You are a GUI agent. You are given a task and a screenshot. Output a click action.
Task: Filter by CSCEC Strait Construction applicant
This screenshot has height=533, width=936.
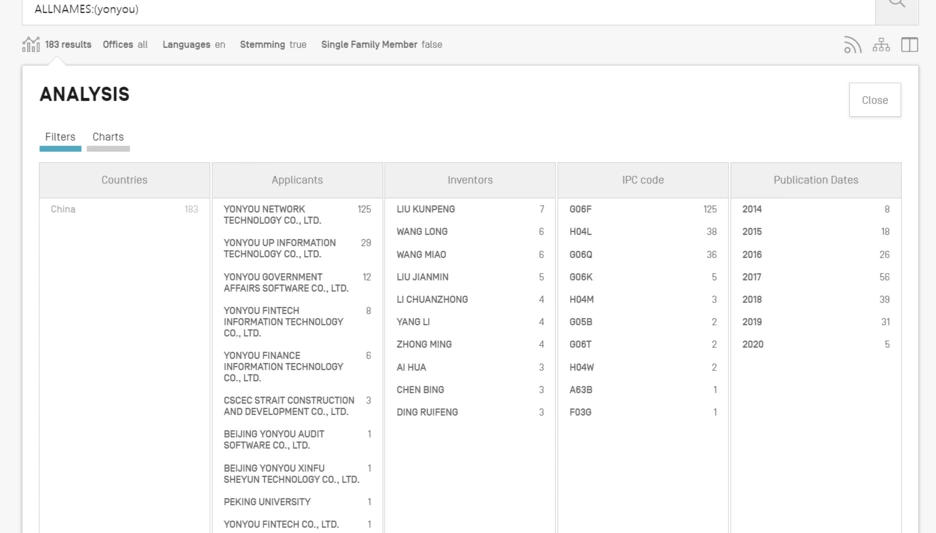(x=297, y=406)
